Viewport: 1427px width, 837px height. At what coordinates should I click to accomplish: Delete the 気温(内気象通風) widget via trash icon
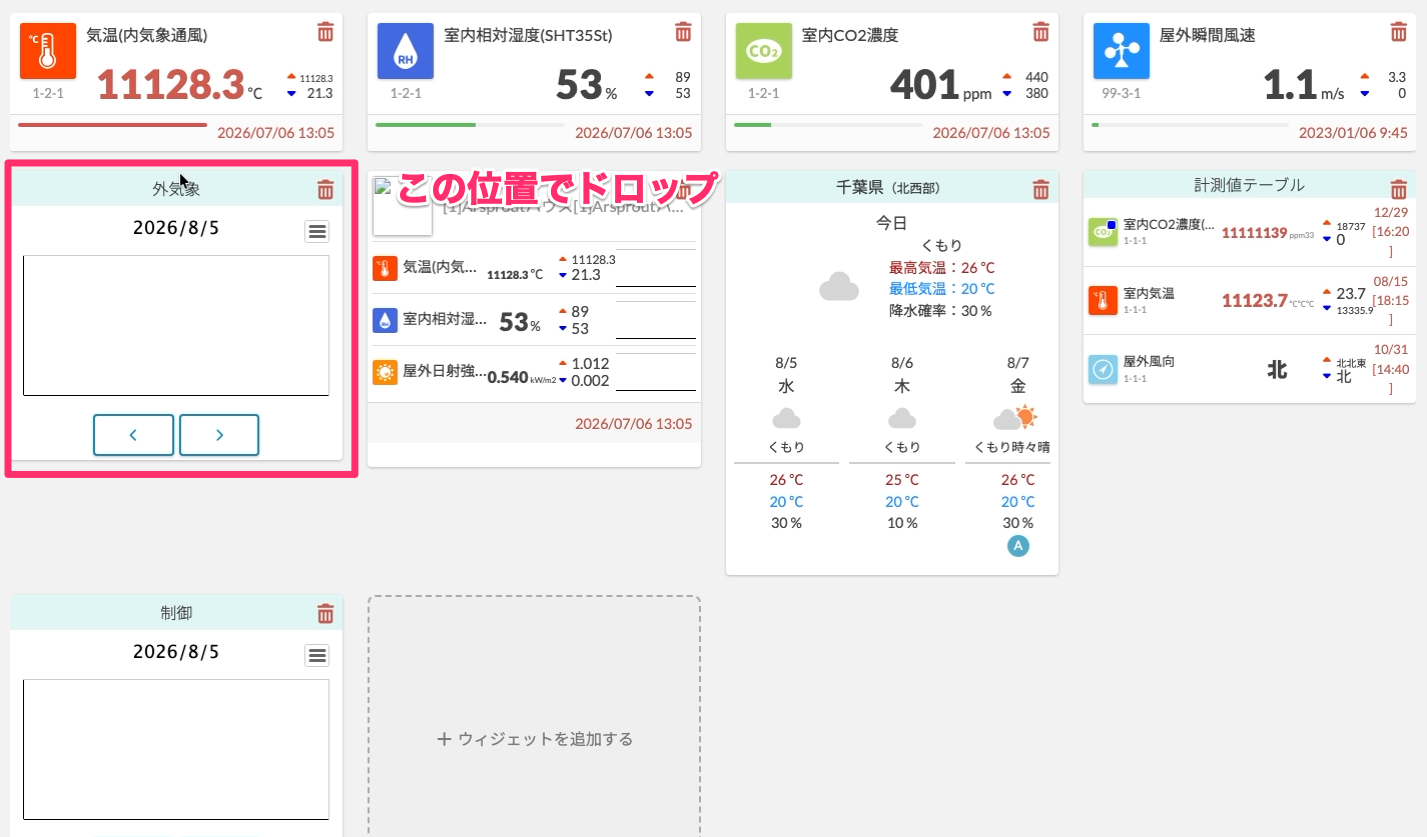click(x=325, y=32)
